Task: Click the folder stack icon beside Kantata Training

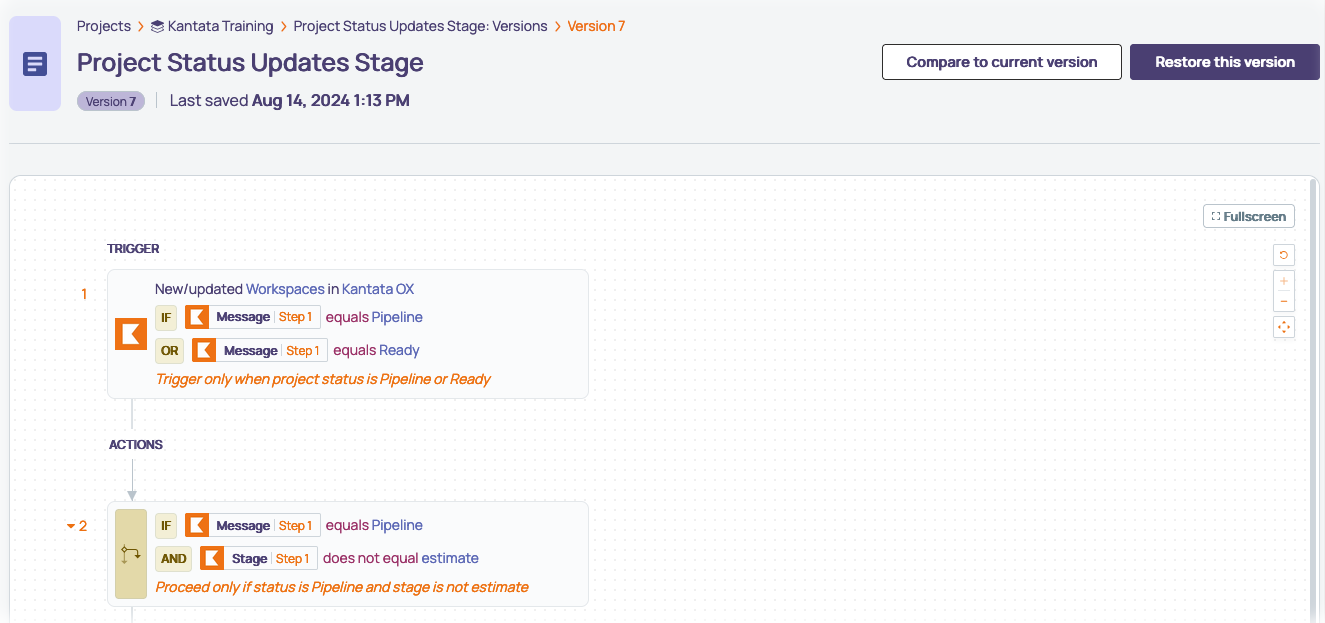Action: (x=157, y=26)
